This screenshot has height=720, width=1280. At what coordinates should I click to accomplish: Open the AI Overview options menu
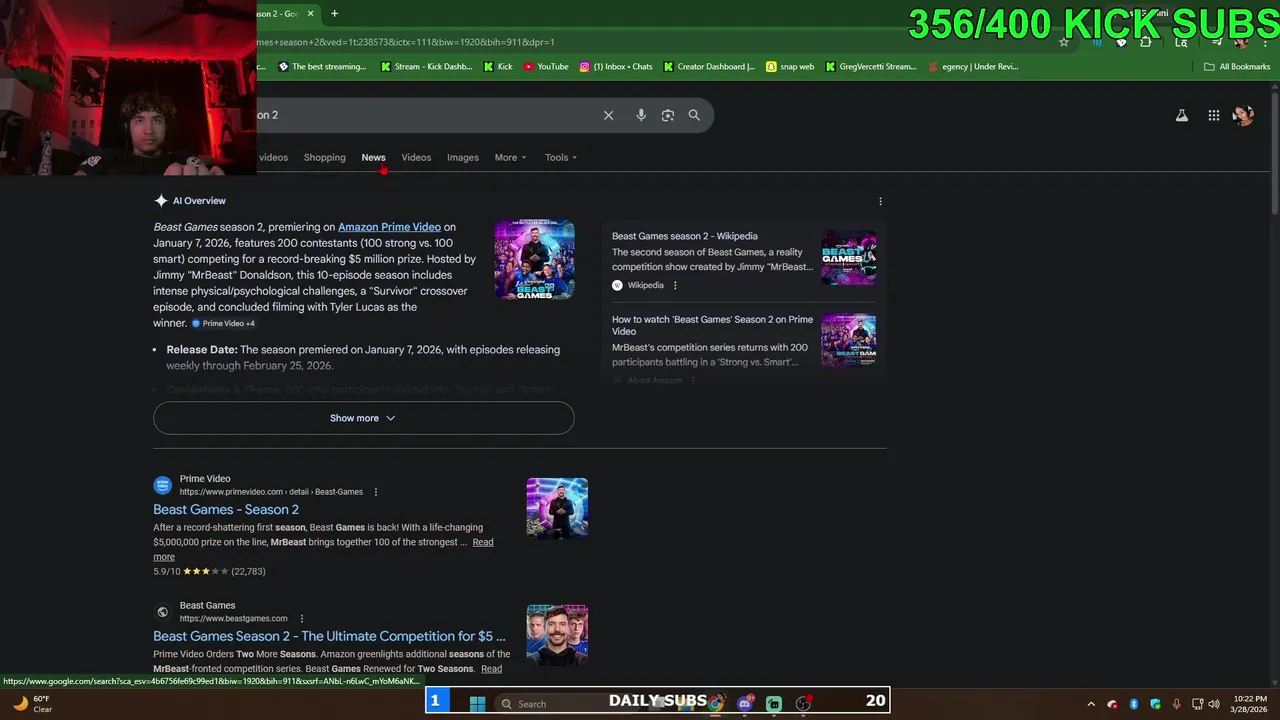(880, 201)
